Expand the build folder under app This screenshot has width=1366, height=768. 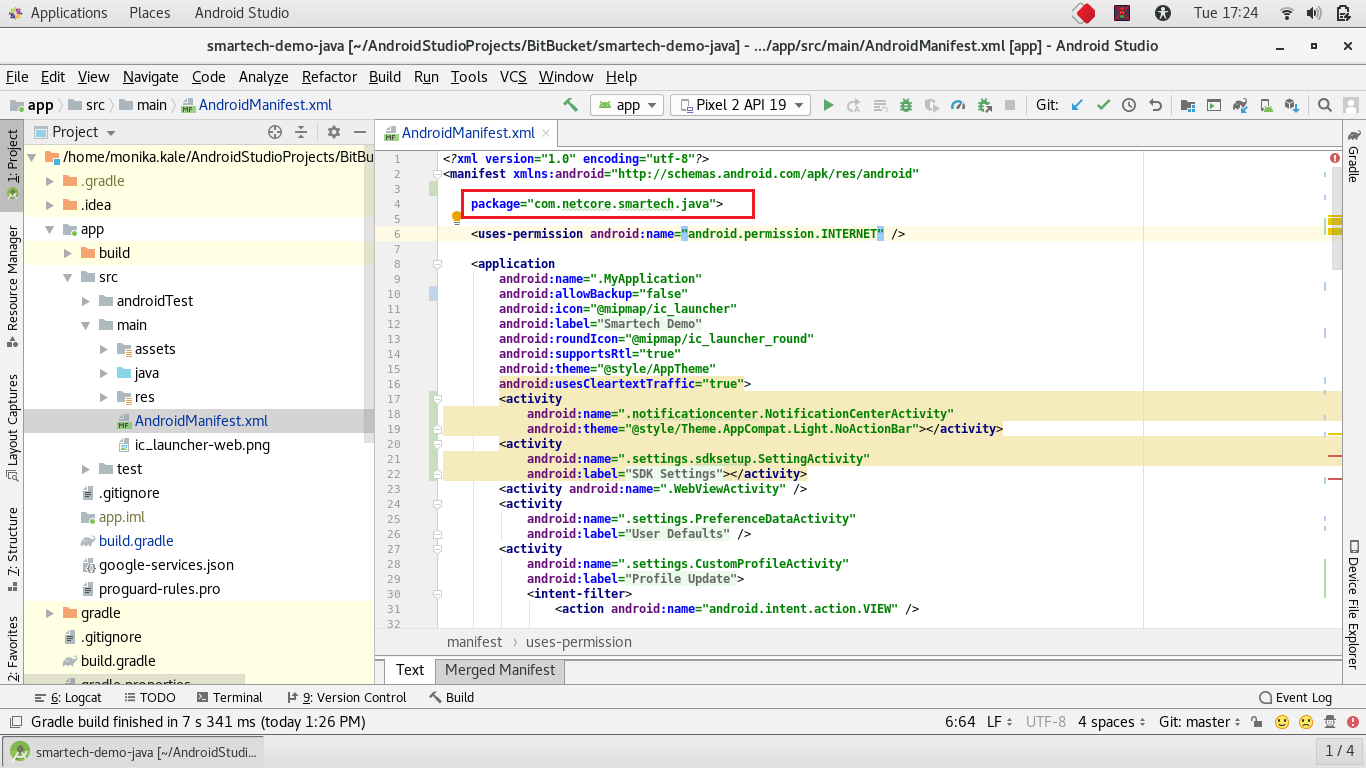click(x=67, y=253)
